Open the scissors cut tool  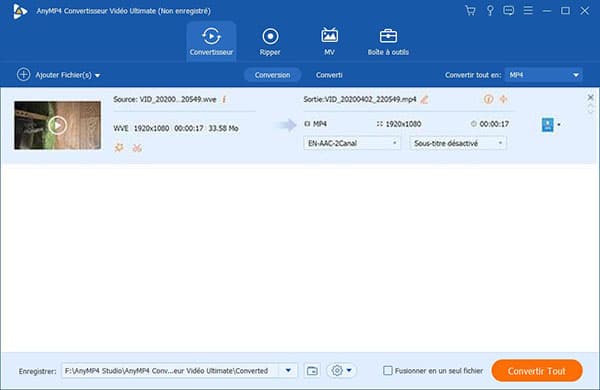[137, 148]
